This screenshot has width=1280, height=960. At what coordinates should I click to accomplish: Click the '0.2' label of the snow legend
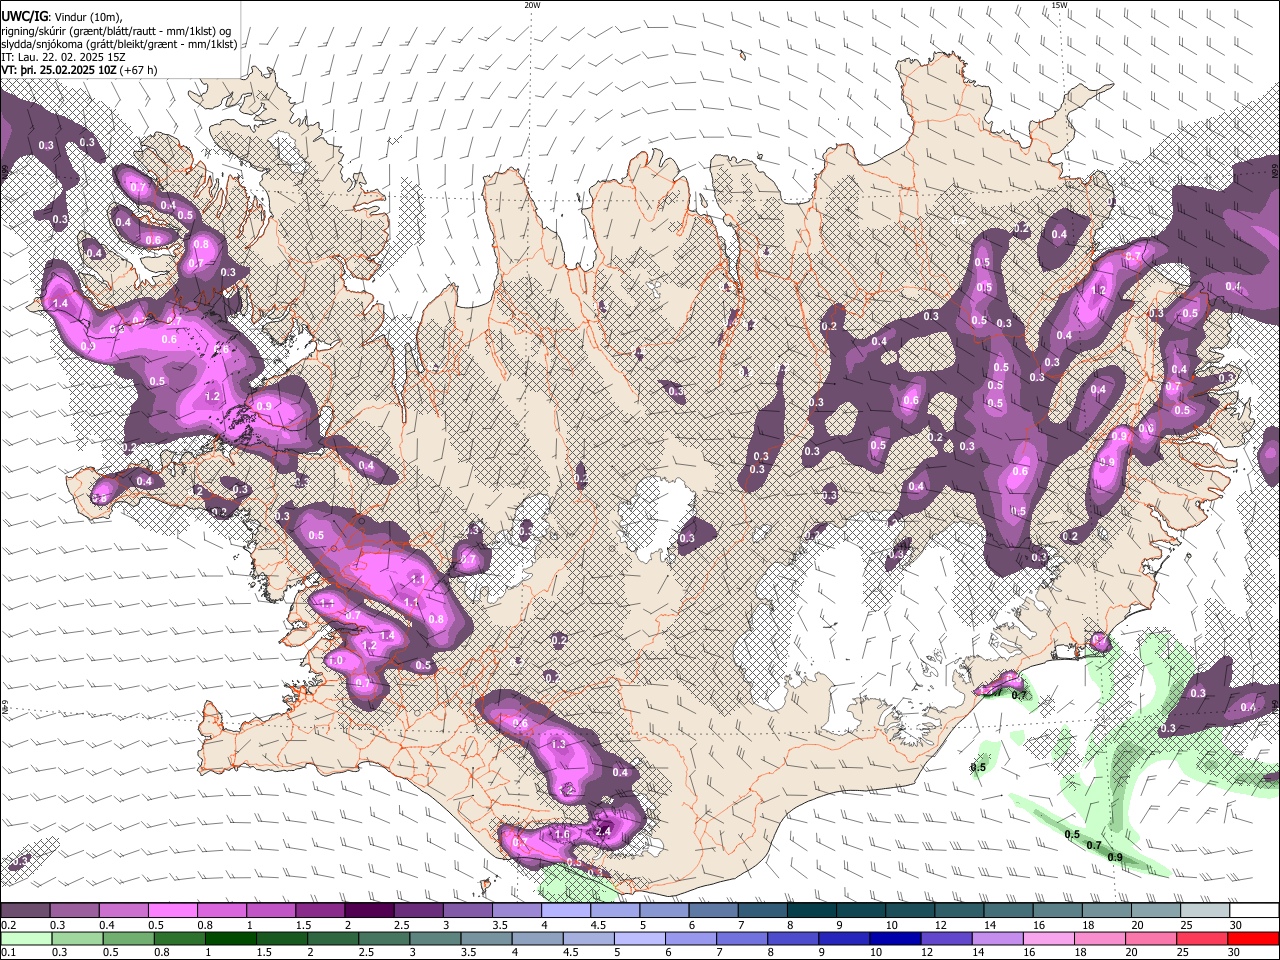pos(8,925)
